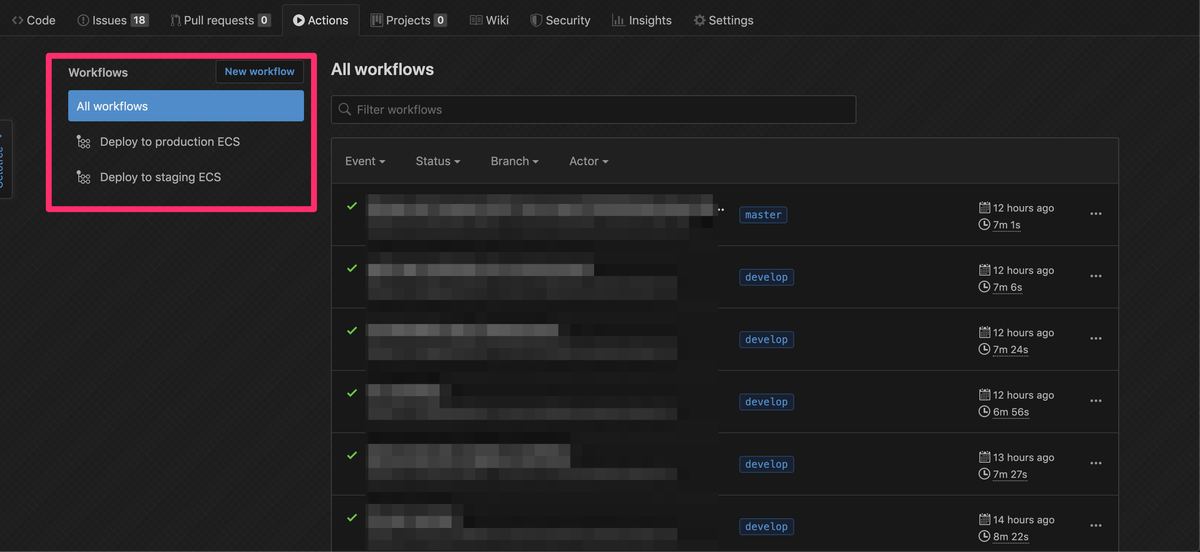Click the 14 hours ago timestamp
The width and height of the screenshot is (1200, 552).
1023,520
